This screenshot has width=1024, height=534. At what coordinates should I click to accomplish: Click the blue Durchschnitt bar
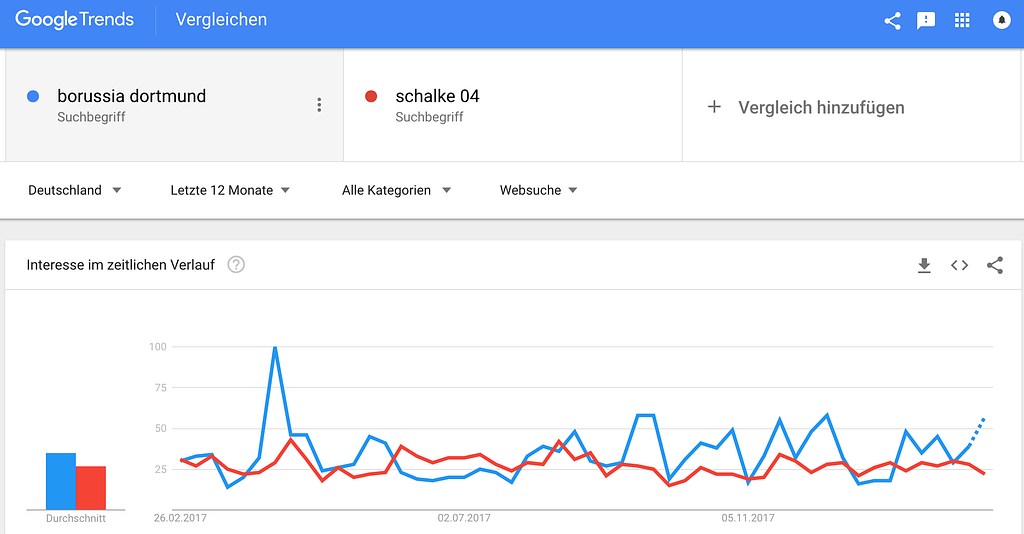[x=61, y=481]
